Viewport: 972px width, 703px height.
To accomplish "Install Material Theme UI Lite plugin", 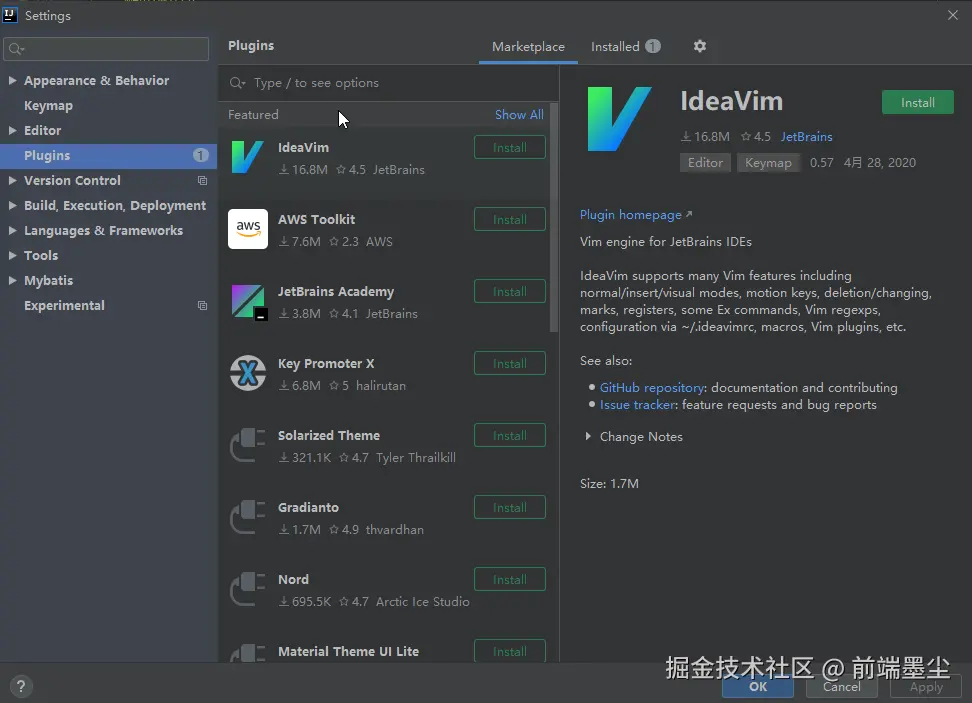I will click(x=510, y=651).
